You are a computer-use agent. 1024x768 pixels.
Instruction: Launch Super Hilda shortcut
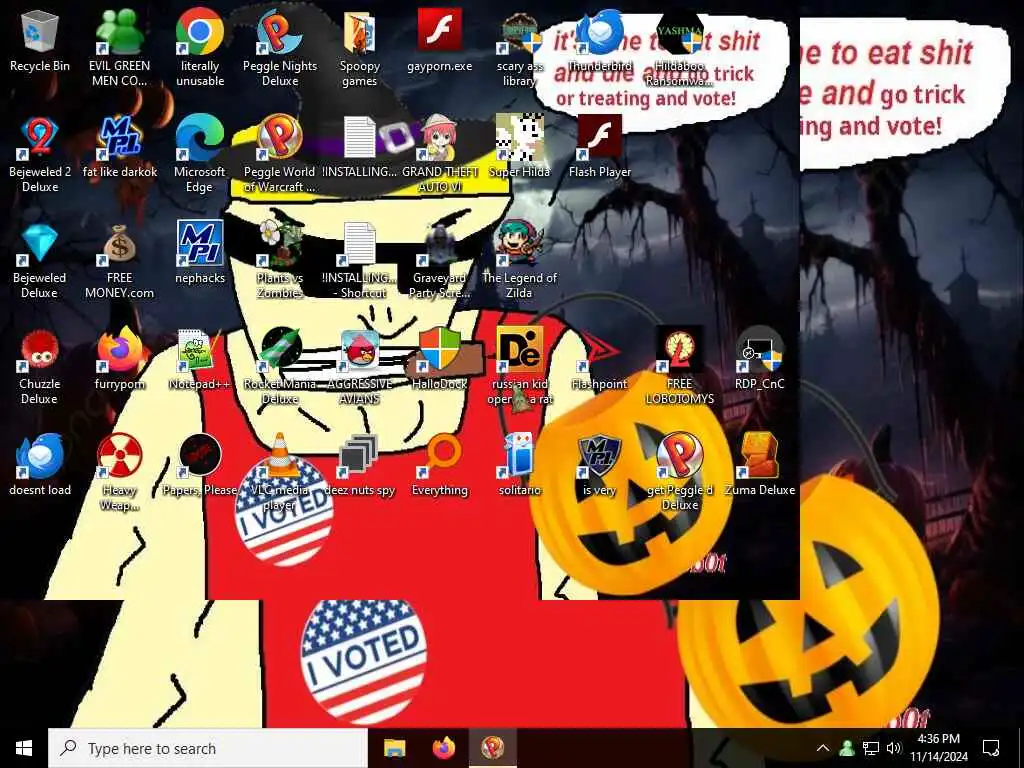(520, 147)
